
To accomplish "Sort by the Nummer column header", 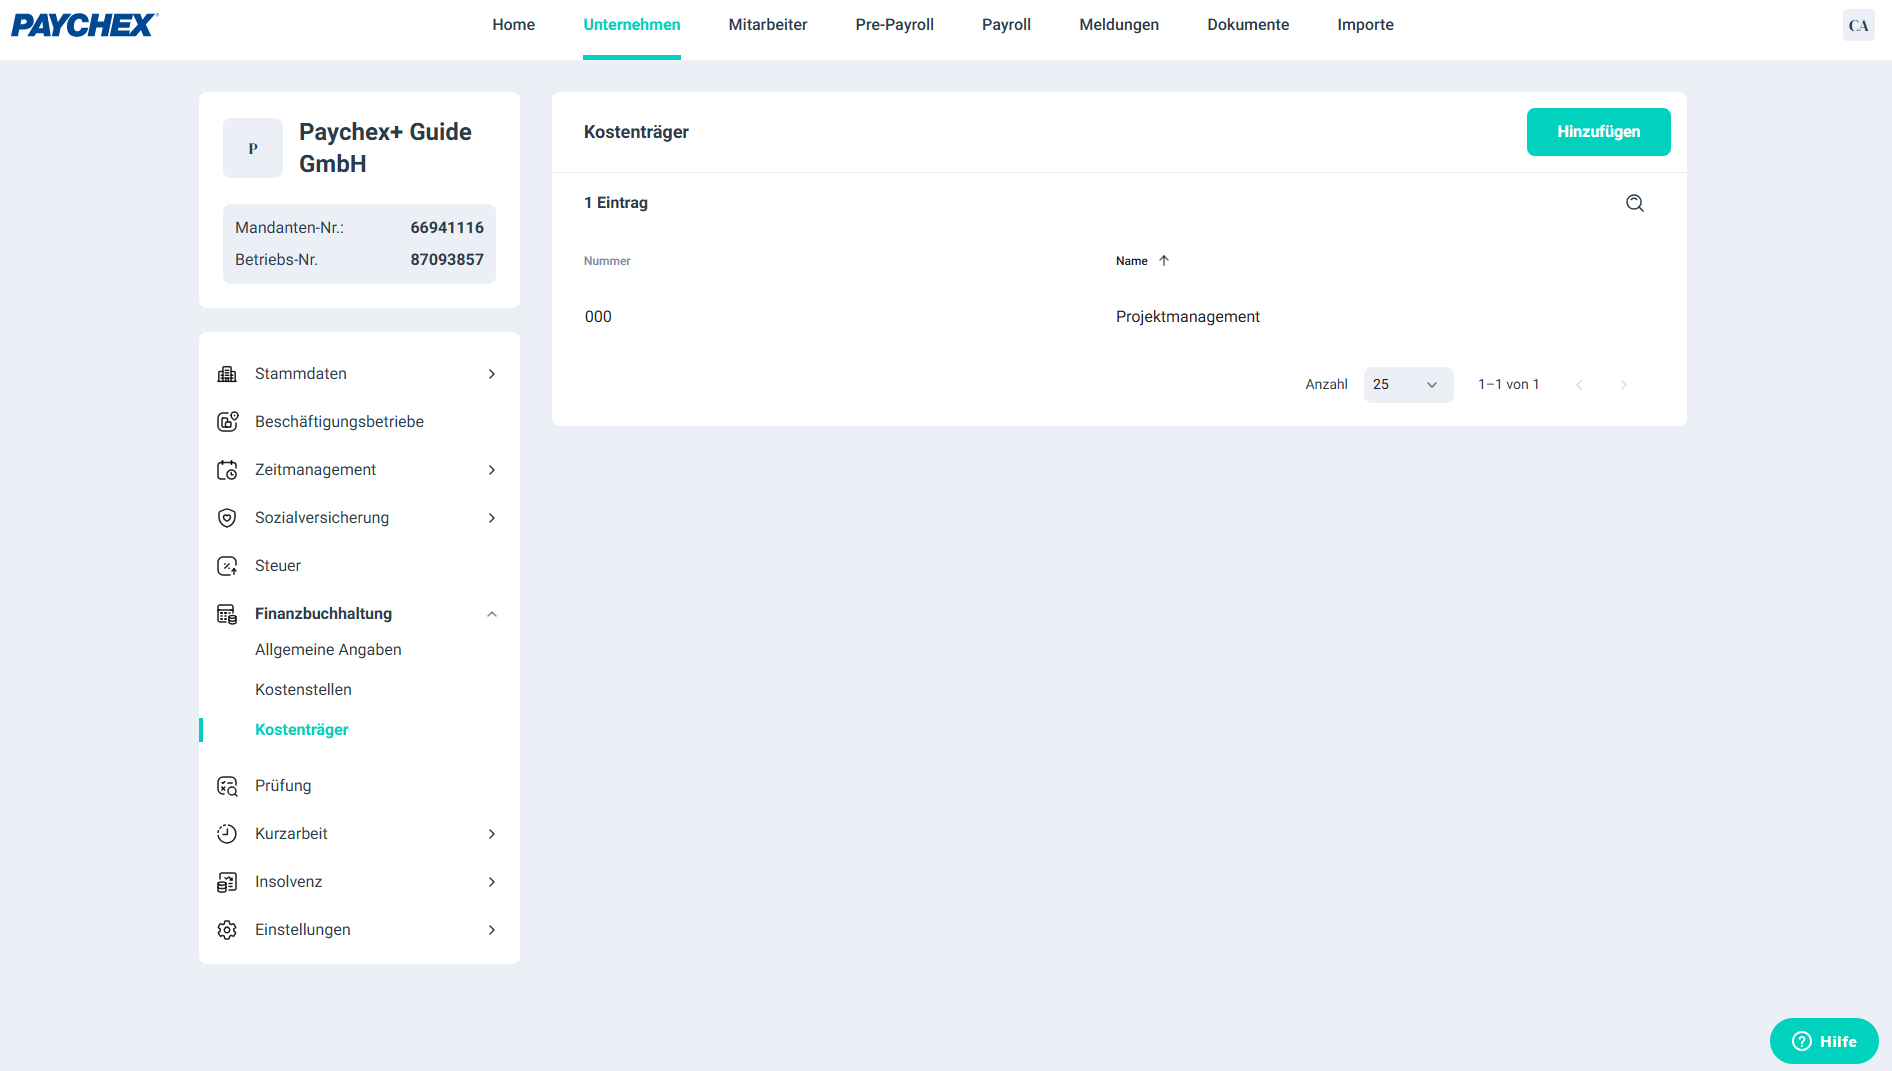I will pos(607,261).
